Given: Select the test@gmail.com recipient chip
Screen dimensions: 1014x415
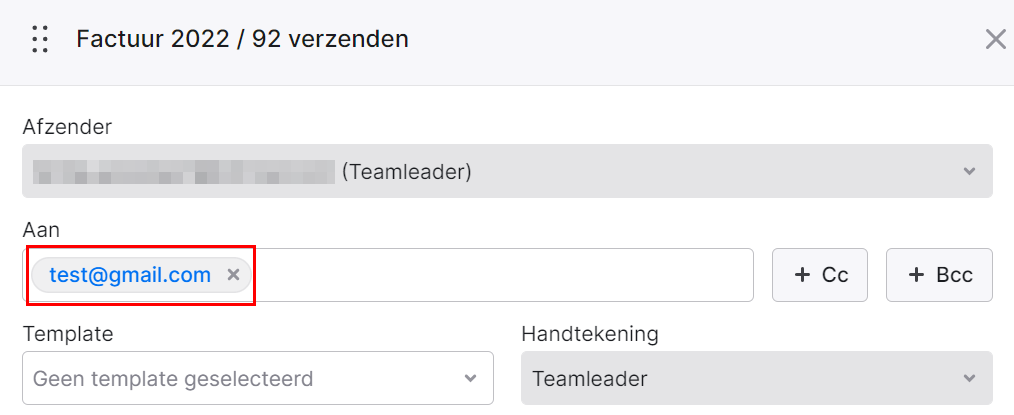Looking at the screenshot, I should [x=130, y=275].
